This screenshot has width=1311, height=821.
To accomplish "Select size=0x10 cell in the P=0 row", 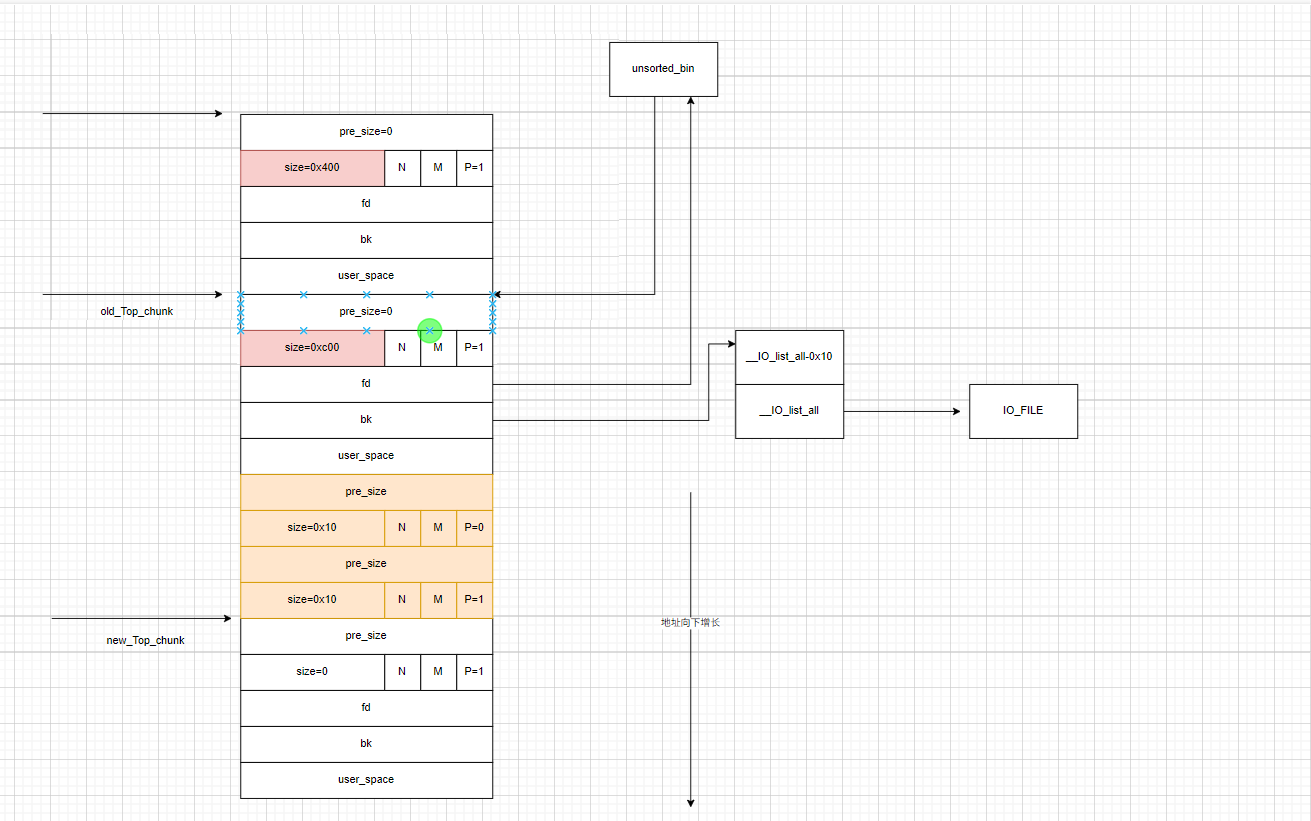I will pyautogui.click(x=312, y=528).
